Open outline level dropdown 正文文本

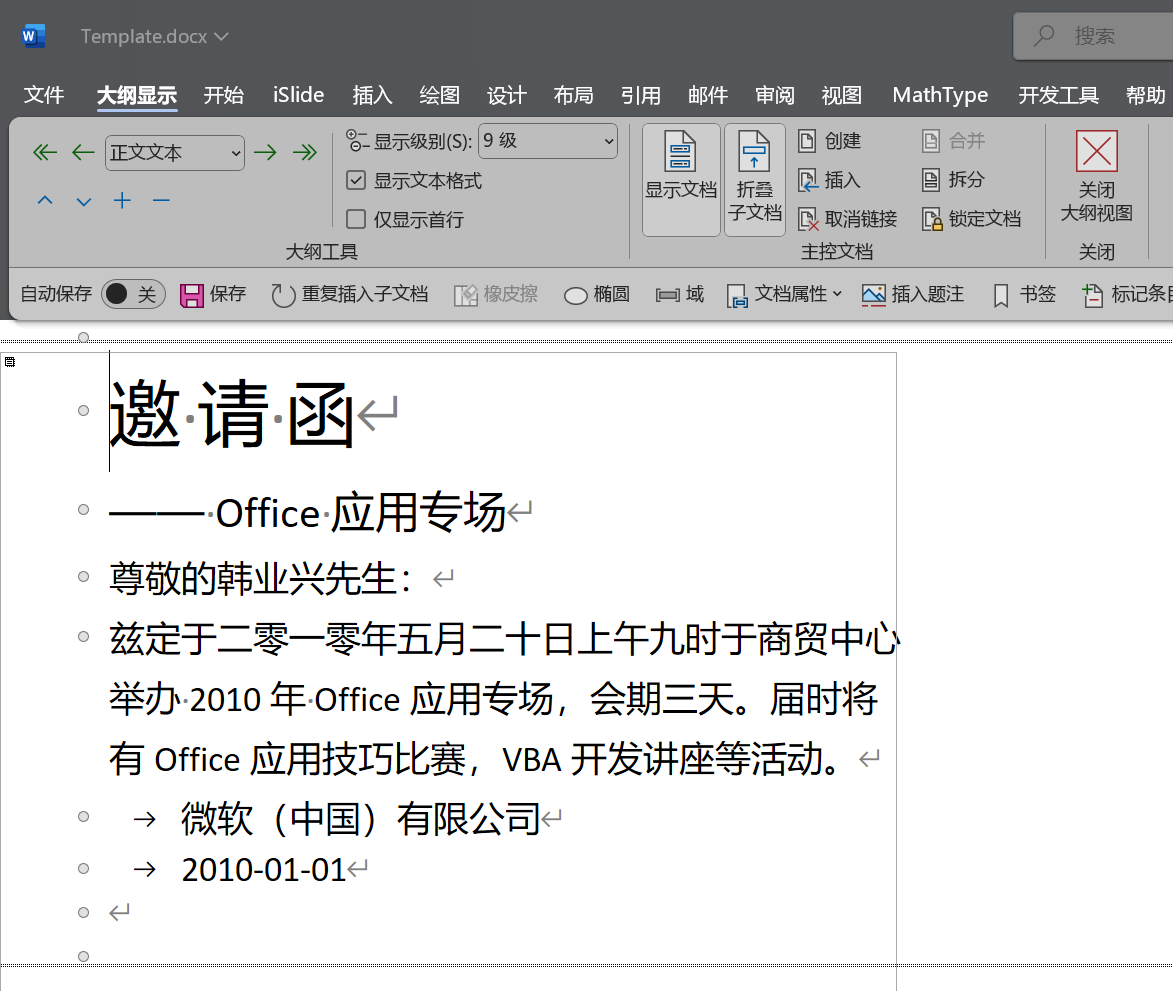(x=175, y=153)
